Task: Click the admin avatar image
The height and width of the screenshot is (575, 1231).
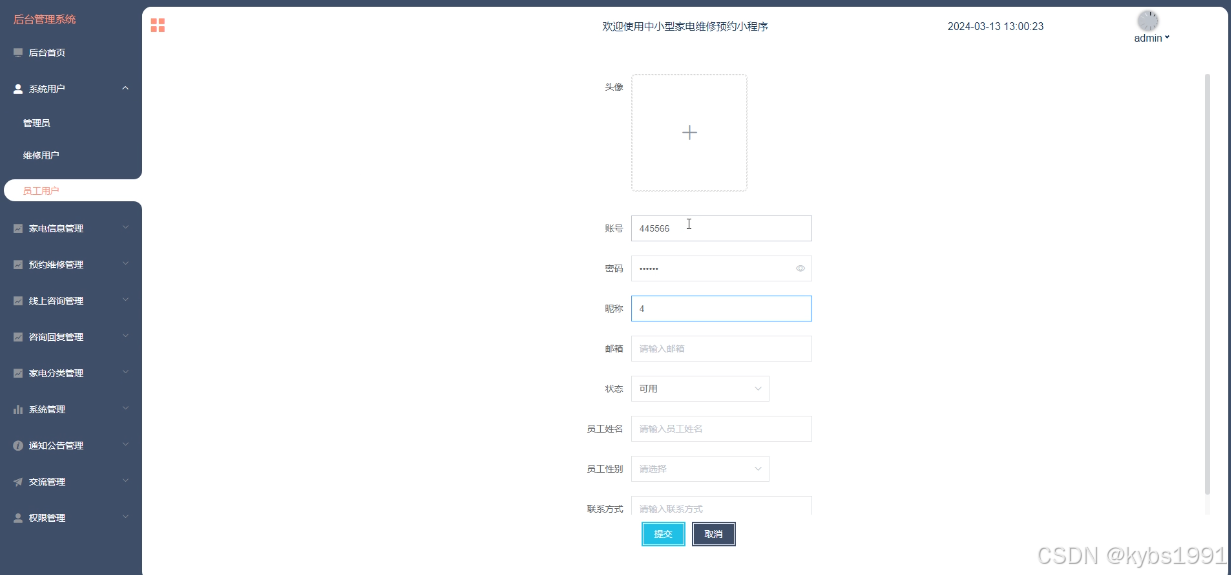Action: pyautogui.click(x=1148, y=20)
